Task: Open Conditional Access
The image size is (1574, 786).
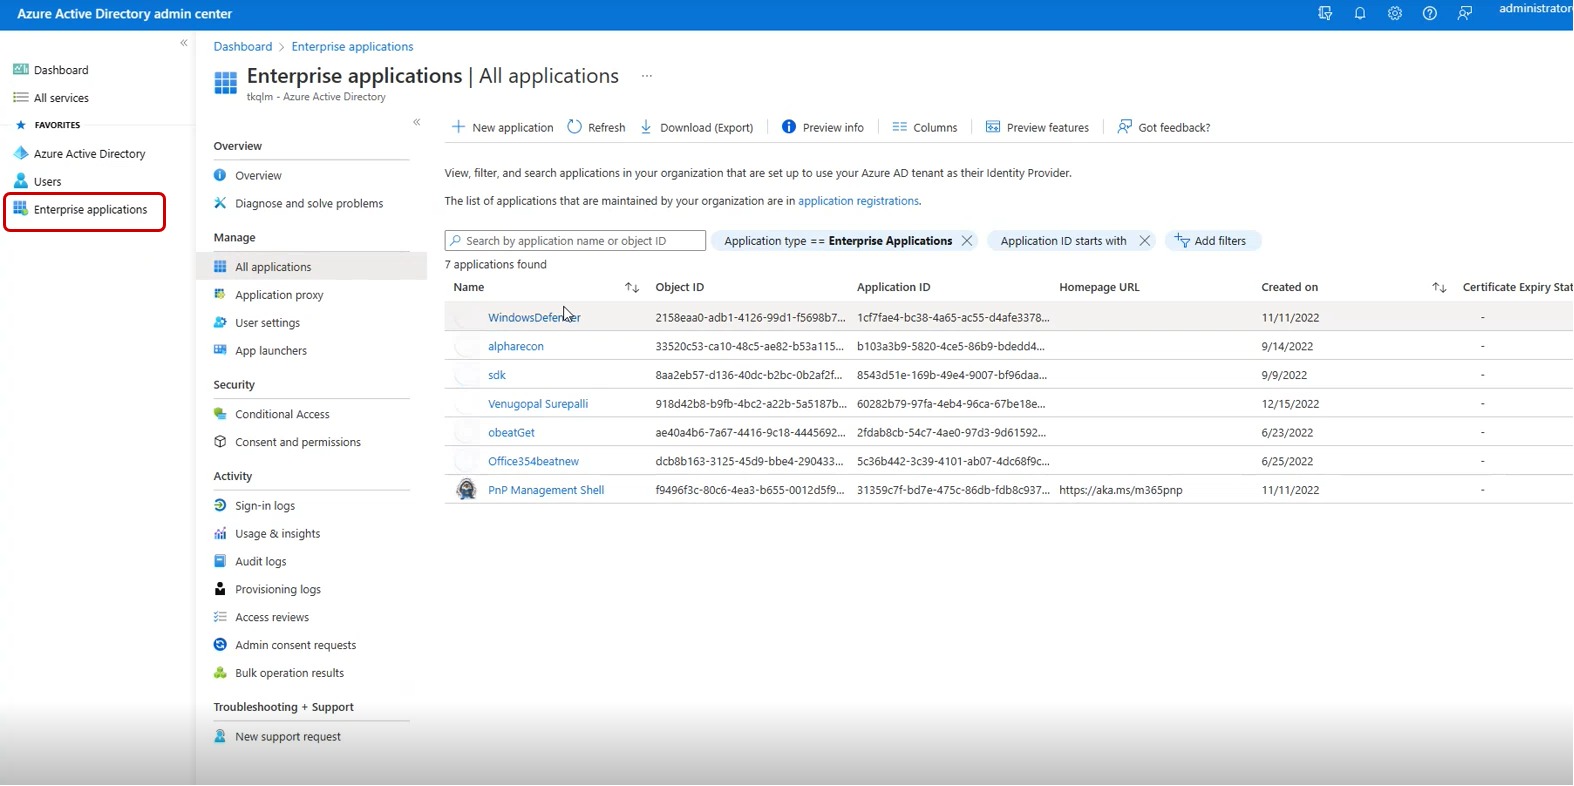Action: tap(282, 415)
